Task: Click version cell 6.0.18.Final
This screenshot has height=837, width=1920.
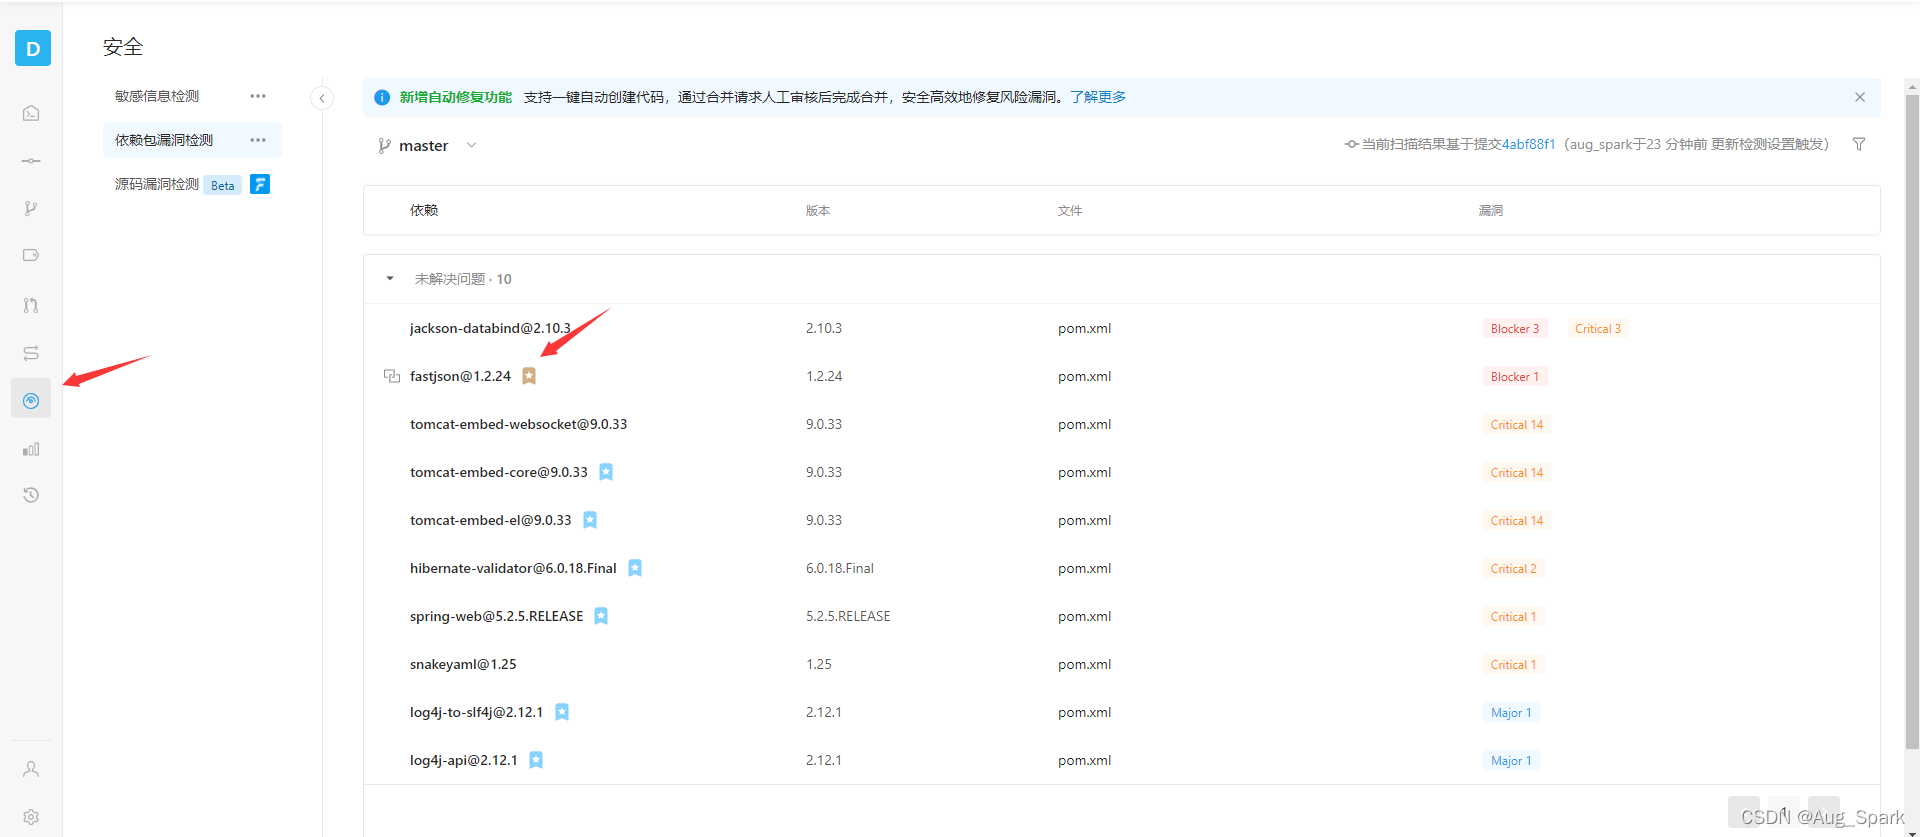Action: click(x=840, y=568)
